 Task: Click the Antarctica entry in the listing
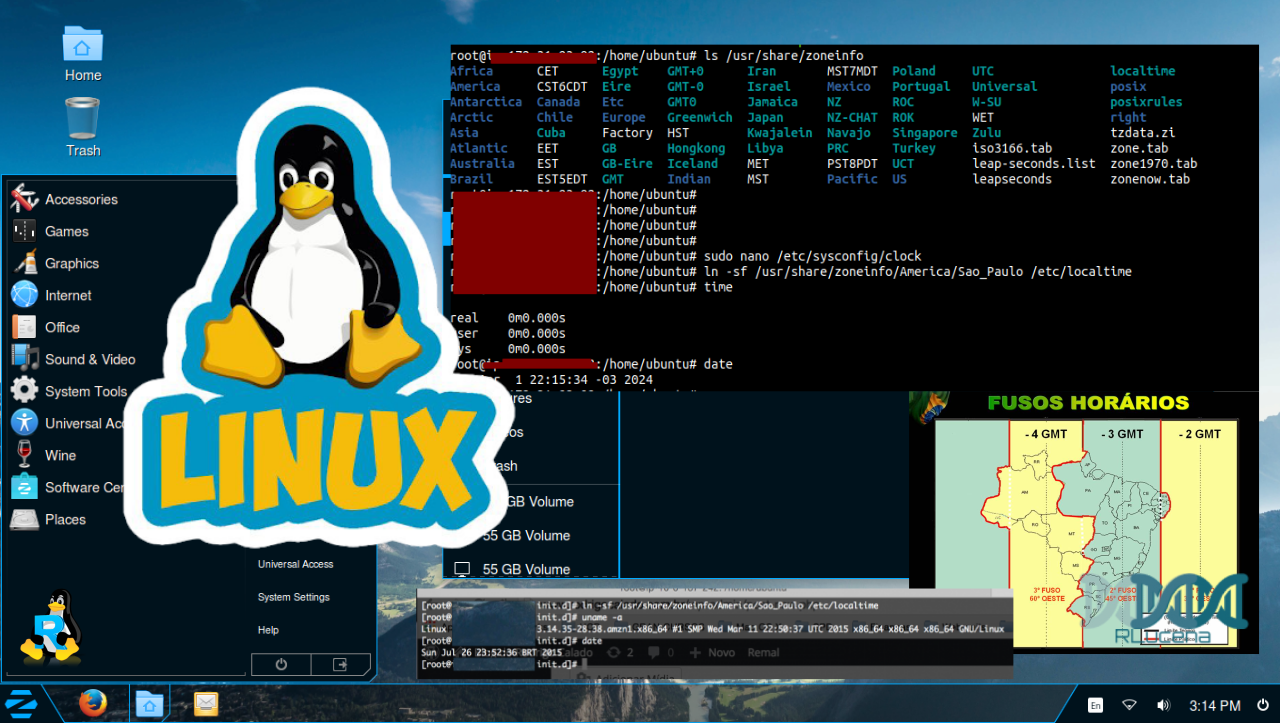[486, 101]
